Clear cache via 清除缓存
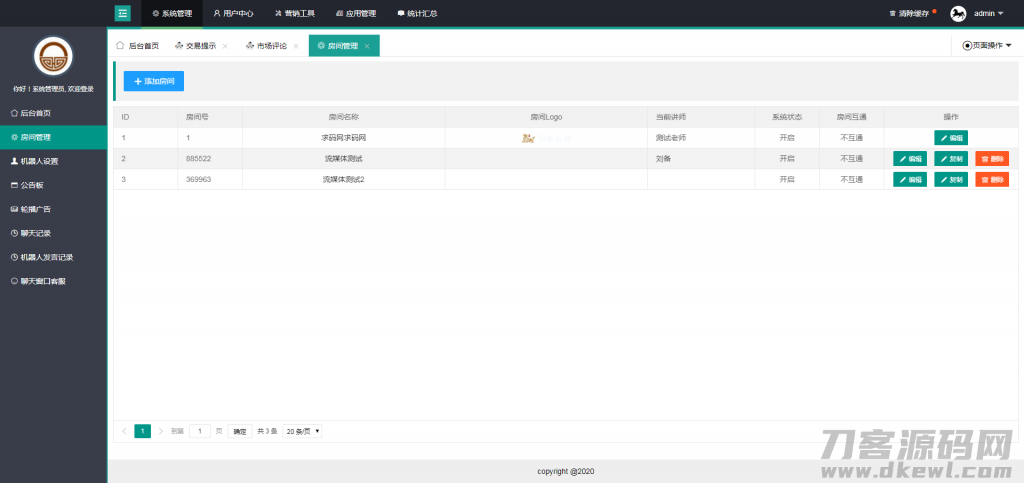Screen dimensions: 1024x483 910,13
